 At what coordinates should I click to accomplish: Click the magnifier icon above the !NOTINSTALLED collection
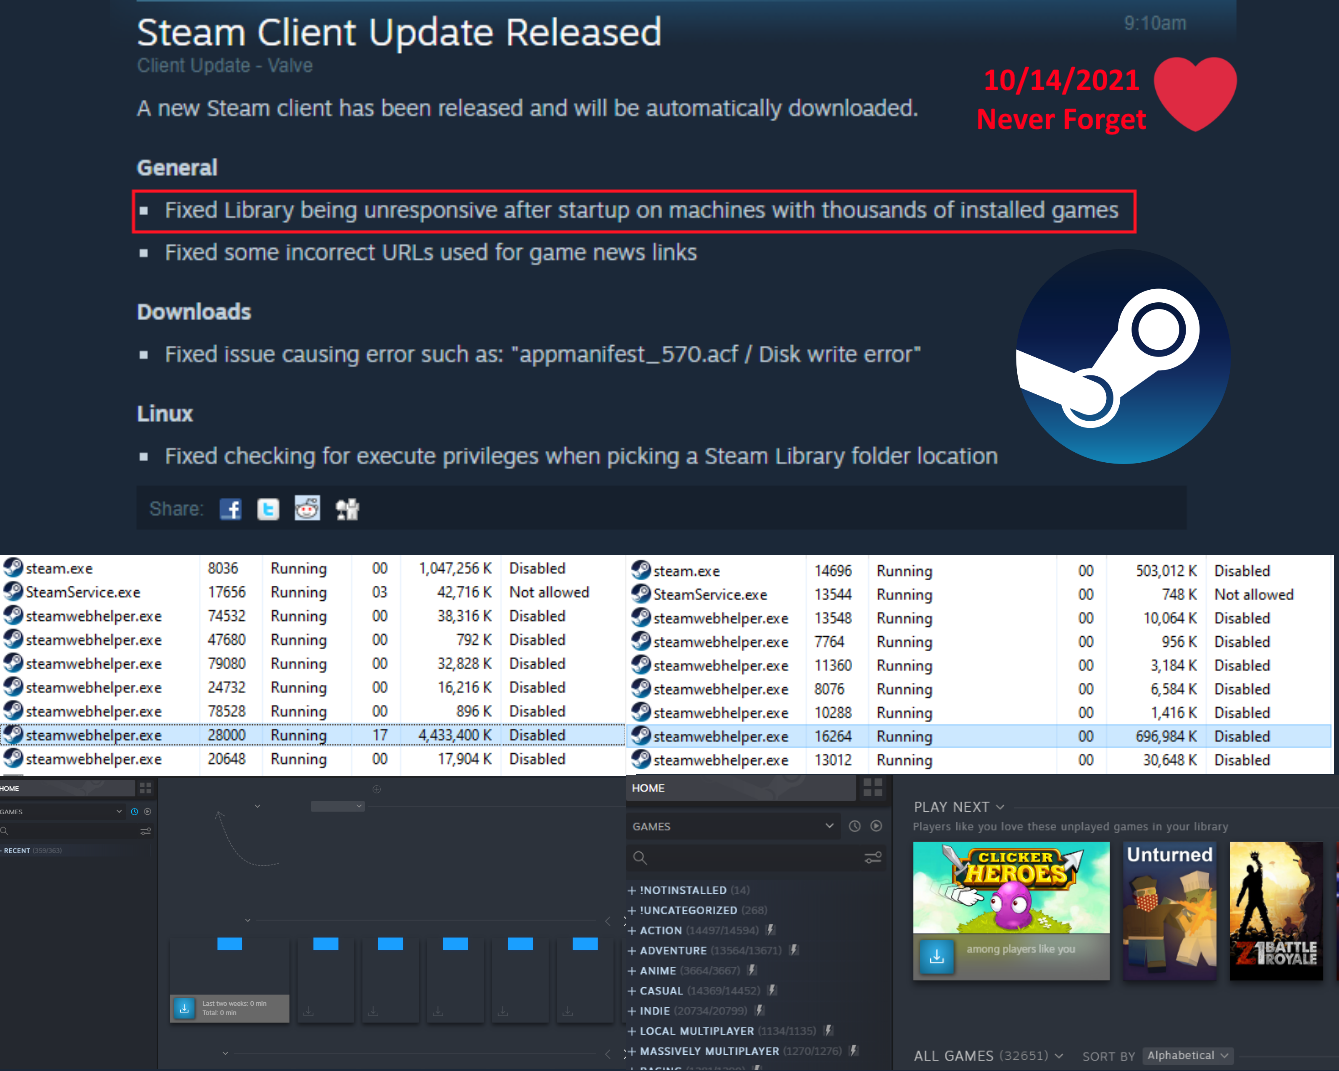[x=640, y=858]
